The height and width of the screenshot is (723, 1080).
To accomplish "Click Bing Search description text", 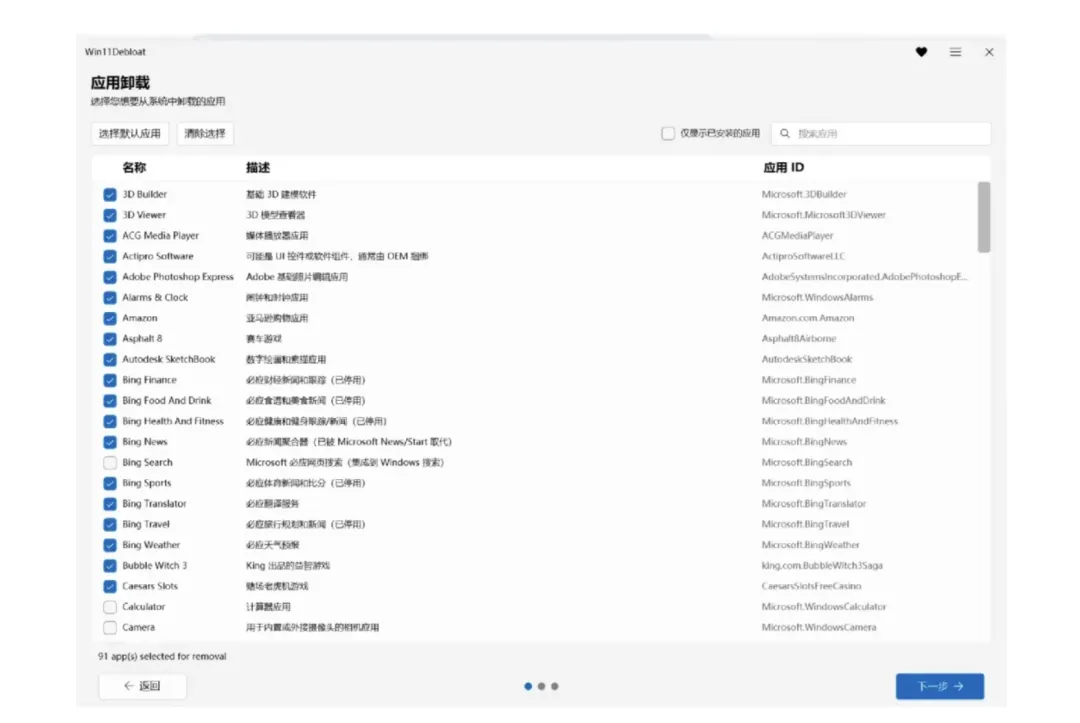I will coord(345,463).
